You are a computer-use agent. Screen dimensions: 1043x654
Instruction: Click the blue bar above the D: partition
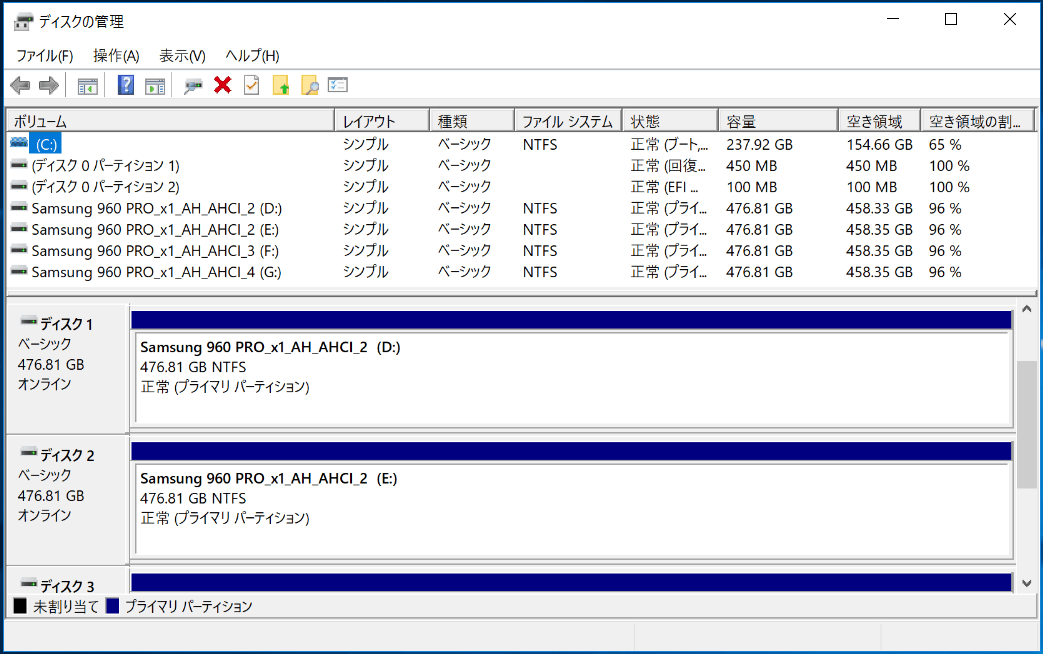click(571, 320)
